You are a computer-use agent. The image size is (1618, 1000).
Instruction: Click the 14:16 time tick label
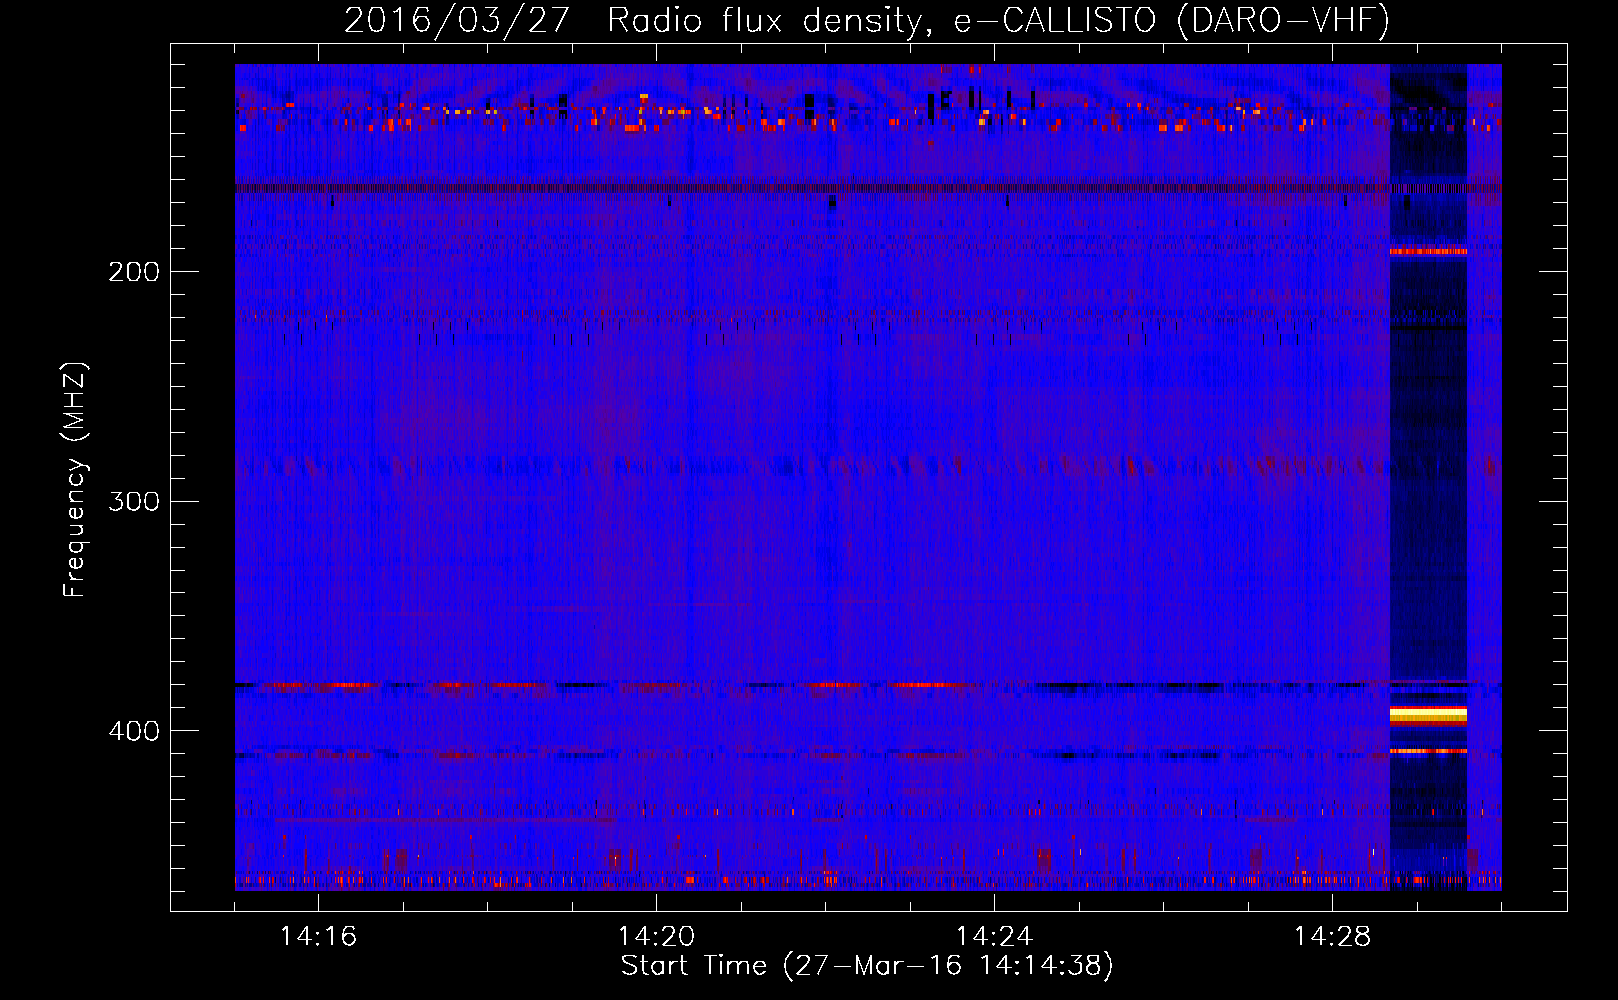[318, 936]
